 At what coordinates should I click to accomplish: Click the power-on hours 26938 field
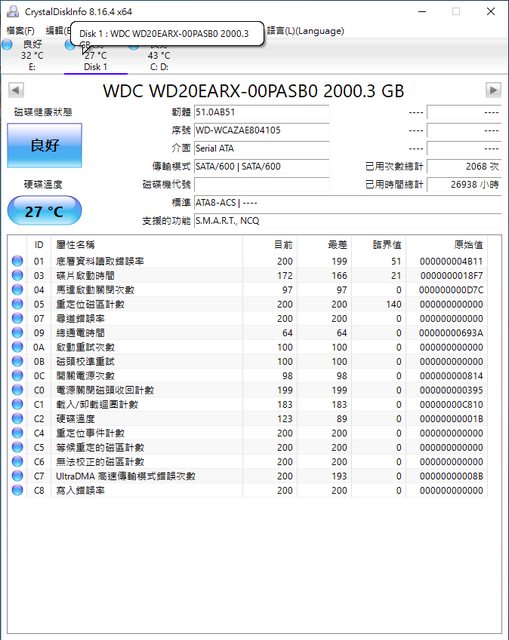(464, 184)
